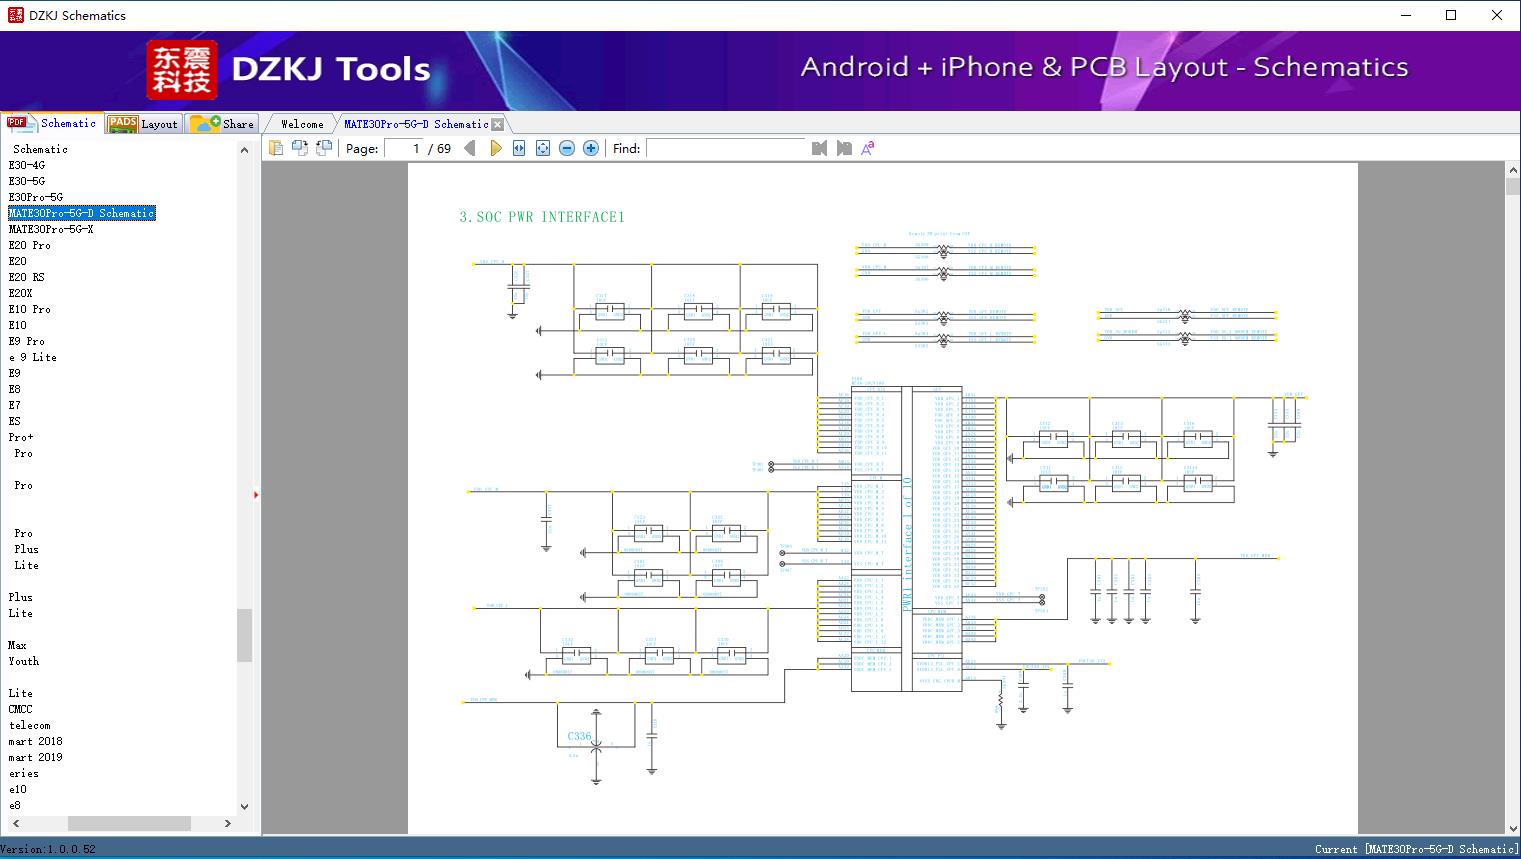The height and width of the screenshot is (859, 1521).
Task: Click the fit width icon
Action: (519, 148)
